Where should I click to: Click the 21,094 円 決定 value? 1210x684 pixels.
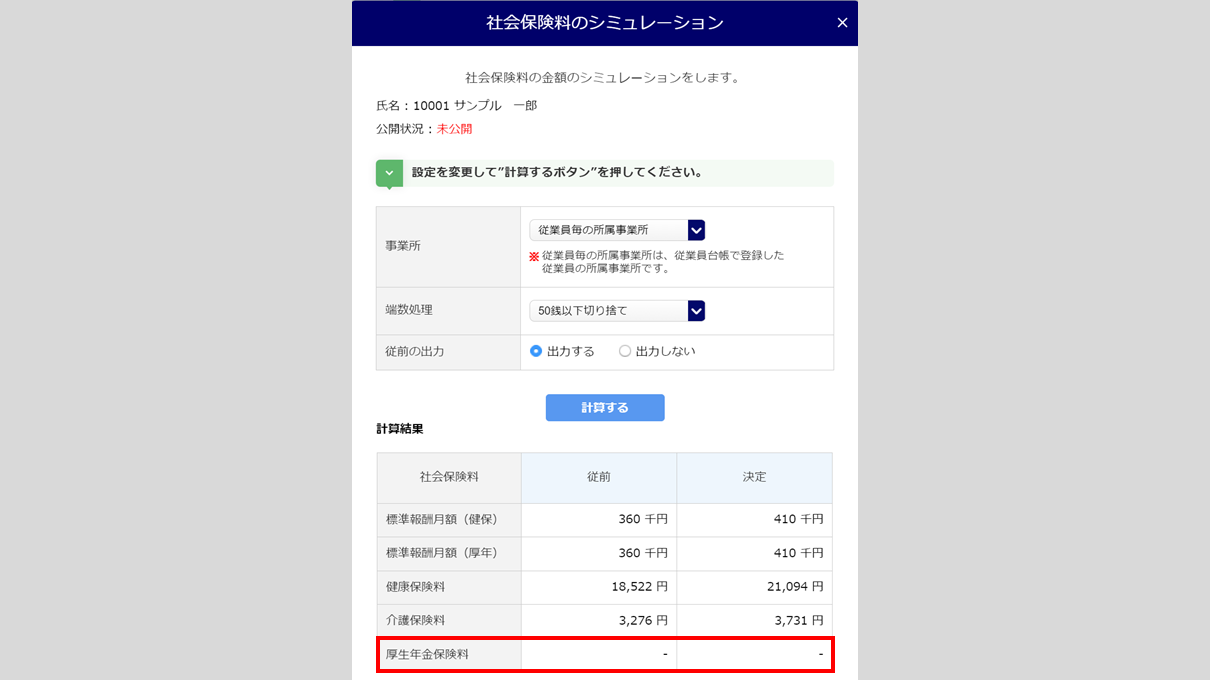click(795, 587)
